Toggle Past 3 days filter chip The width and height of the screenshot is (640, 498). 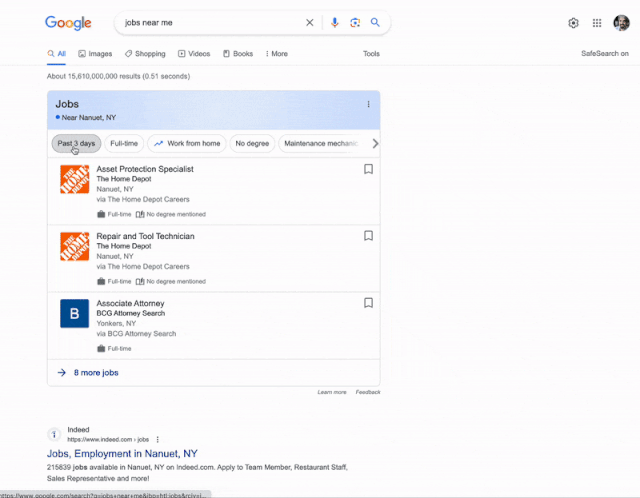[76, 144]
